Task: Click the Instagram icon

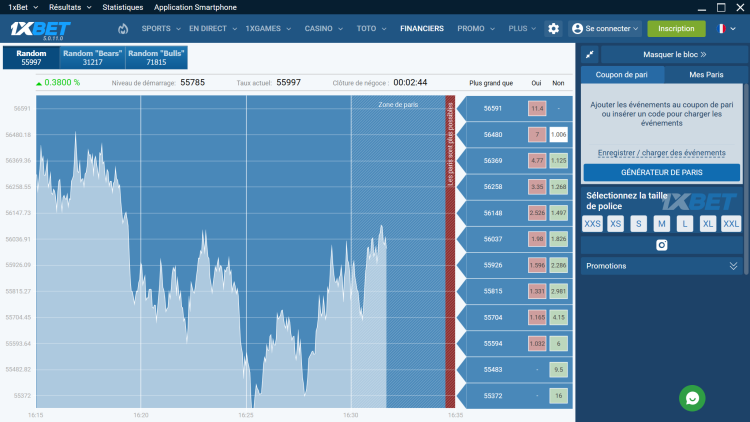Action: [662, 245]
